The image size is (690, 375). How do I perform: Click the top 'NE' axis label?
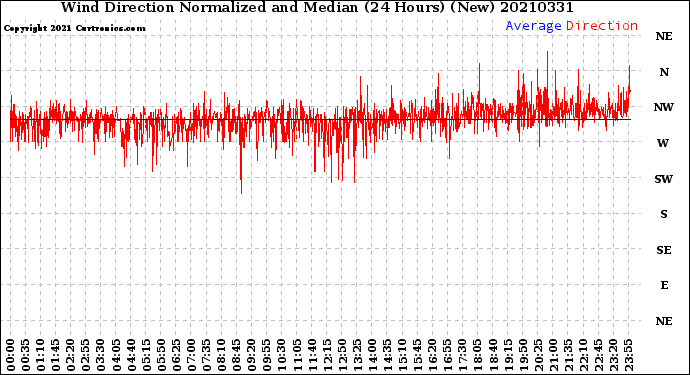coord(664,37)
